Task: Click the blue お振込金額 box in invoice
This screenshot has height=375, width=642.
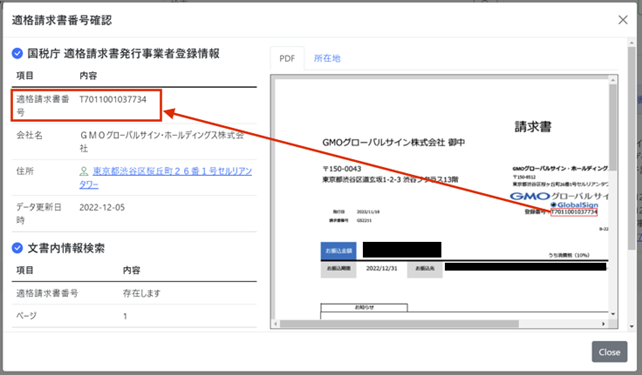Action: point(338,251)
